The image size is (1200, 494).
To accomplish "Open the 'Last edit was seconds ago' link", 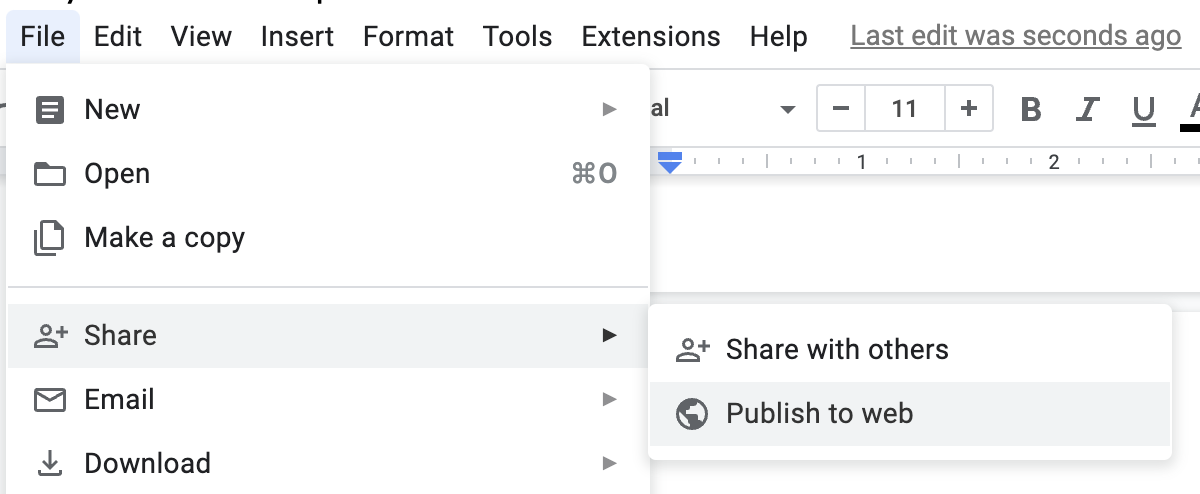I will pos(1015,37).
